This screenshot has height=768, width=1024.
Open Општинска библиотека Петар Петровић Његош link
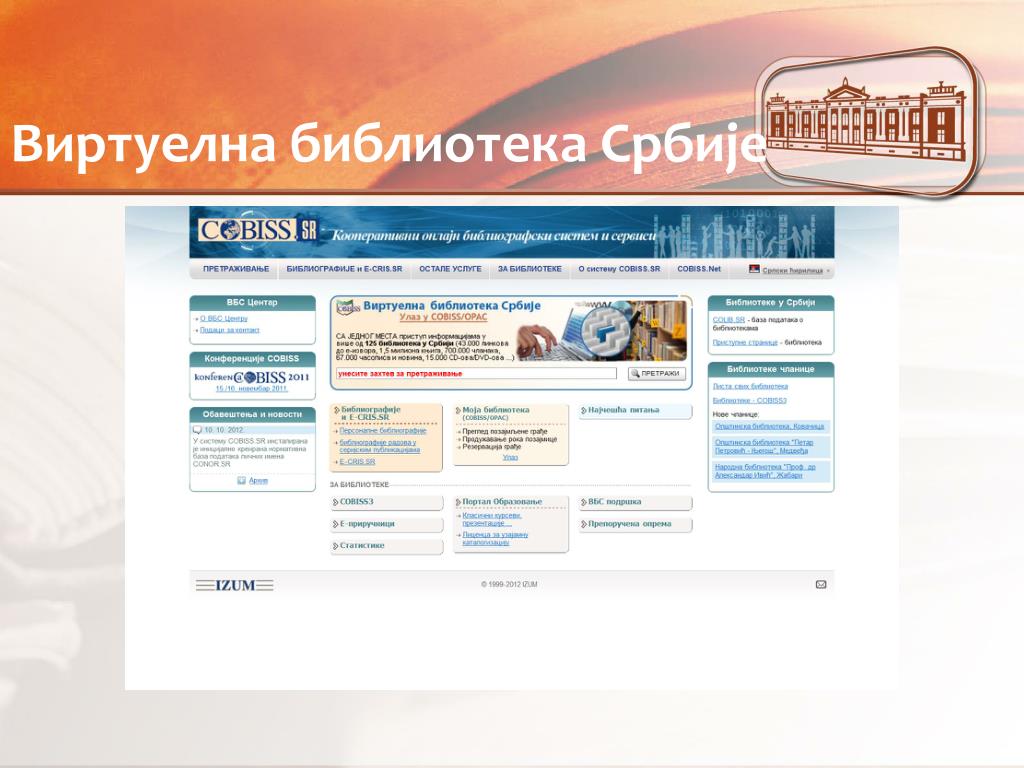click(764, 447)
